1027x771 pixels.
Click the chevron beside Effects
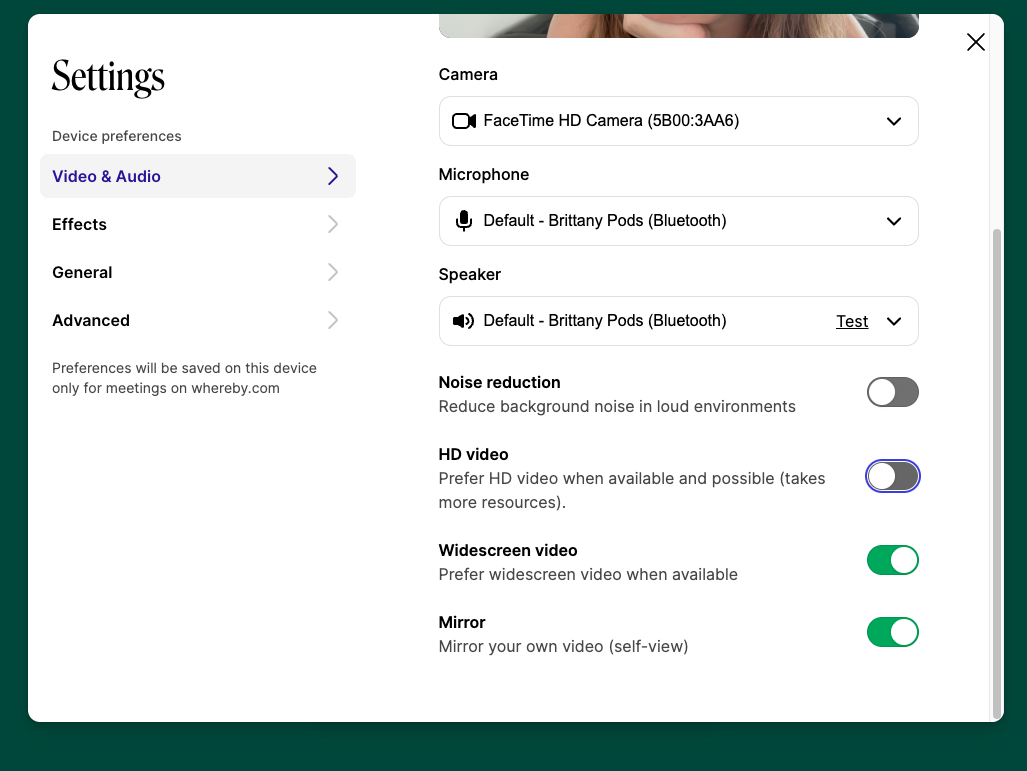[x=333, y=224]
